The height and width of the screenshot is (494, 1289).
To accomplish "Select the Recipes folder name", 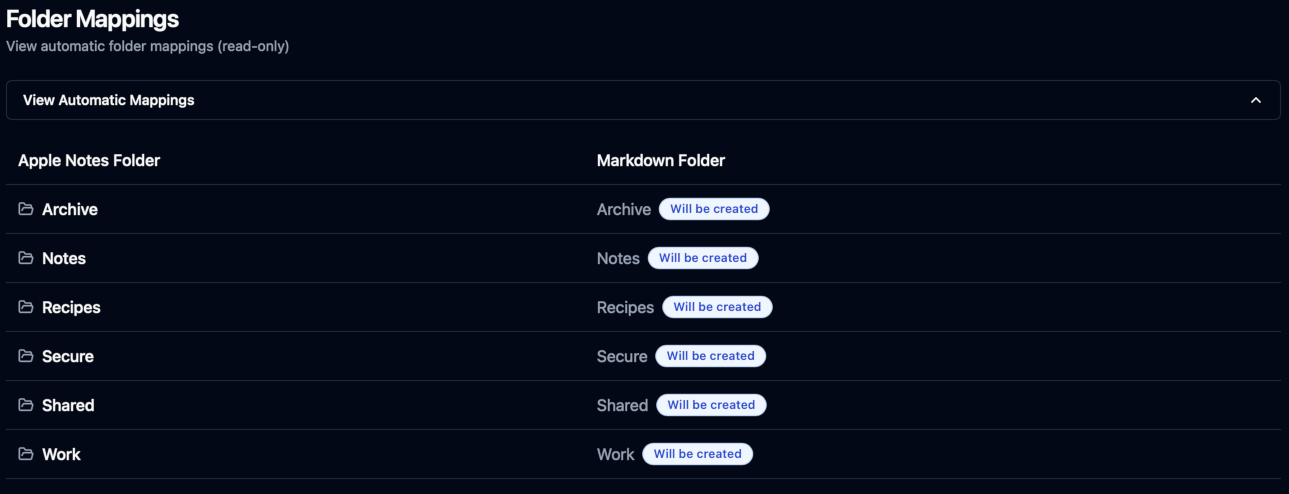I will click(x=71, y=307).
